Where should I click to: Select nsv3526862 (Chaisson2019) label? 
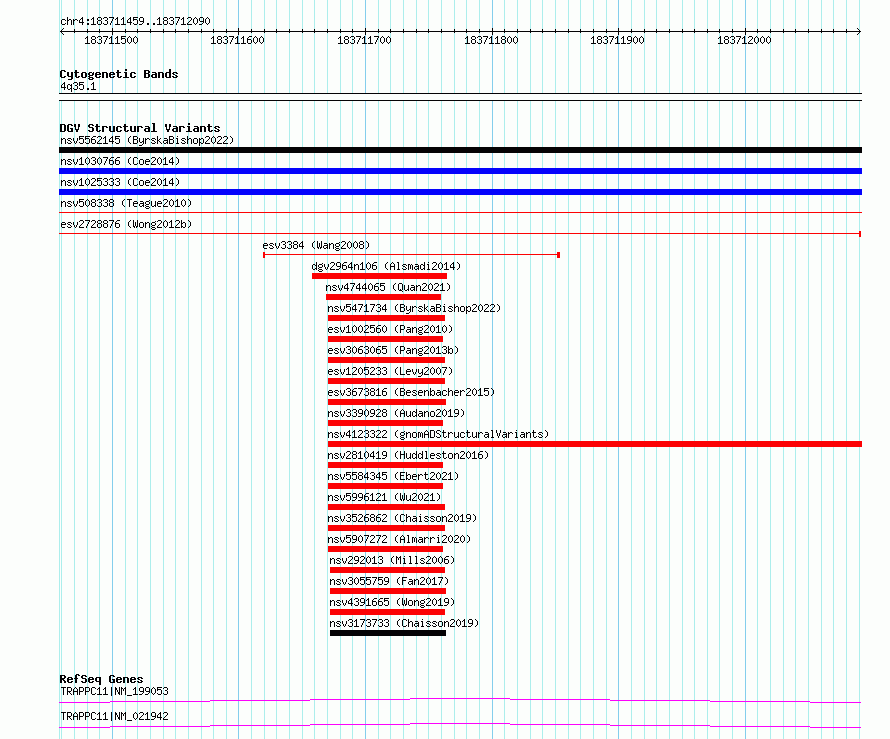[x=402, y=518]
